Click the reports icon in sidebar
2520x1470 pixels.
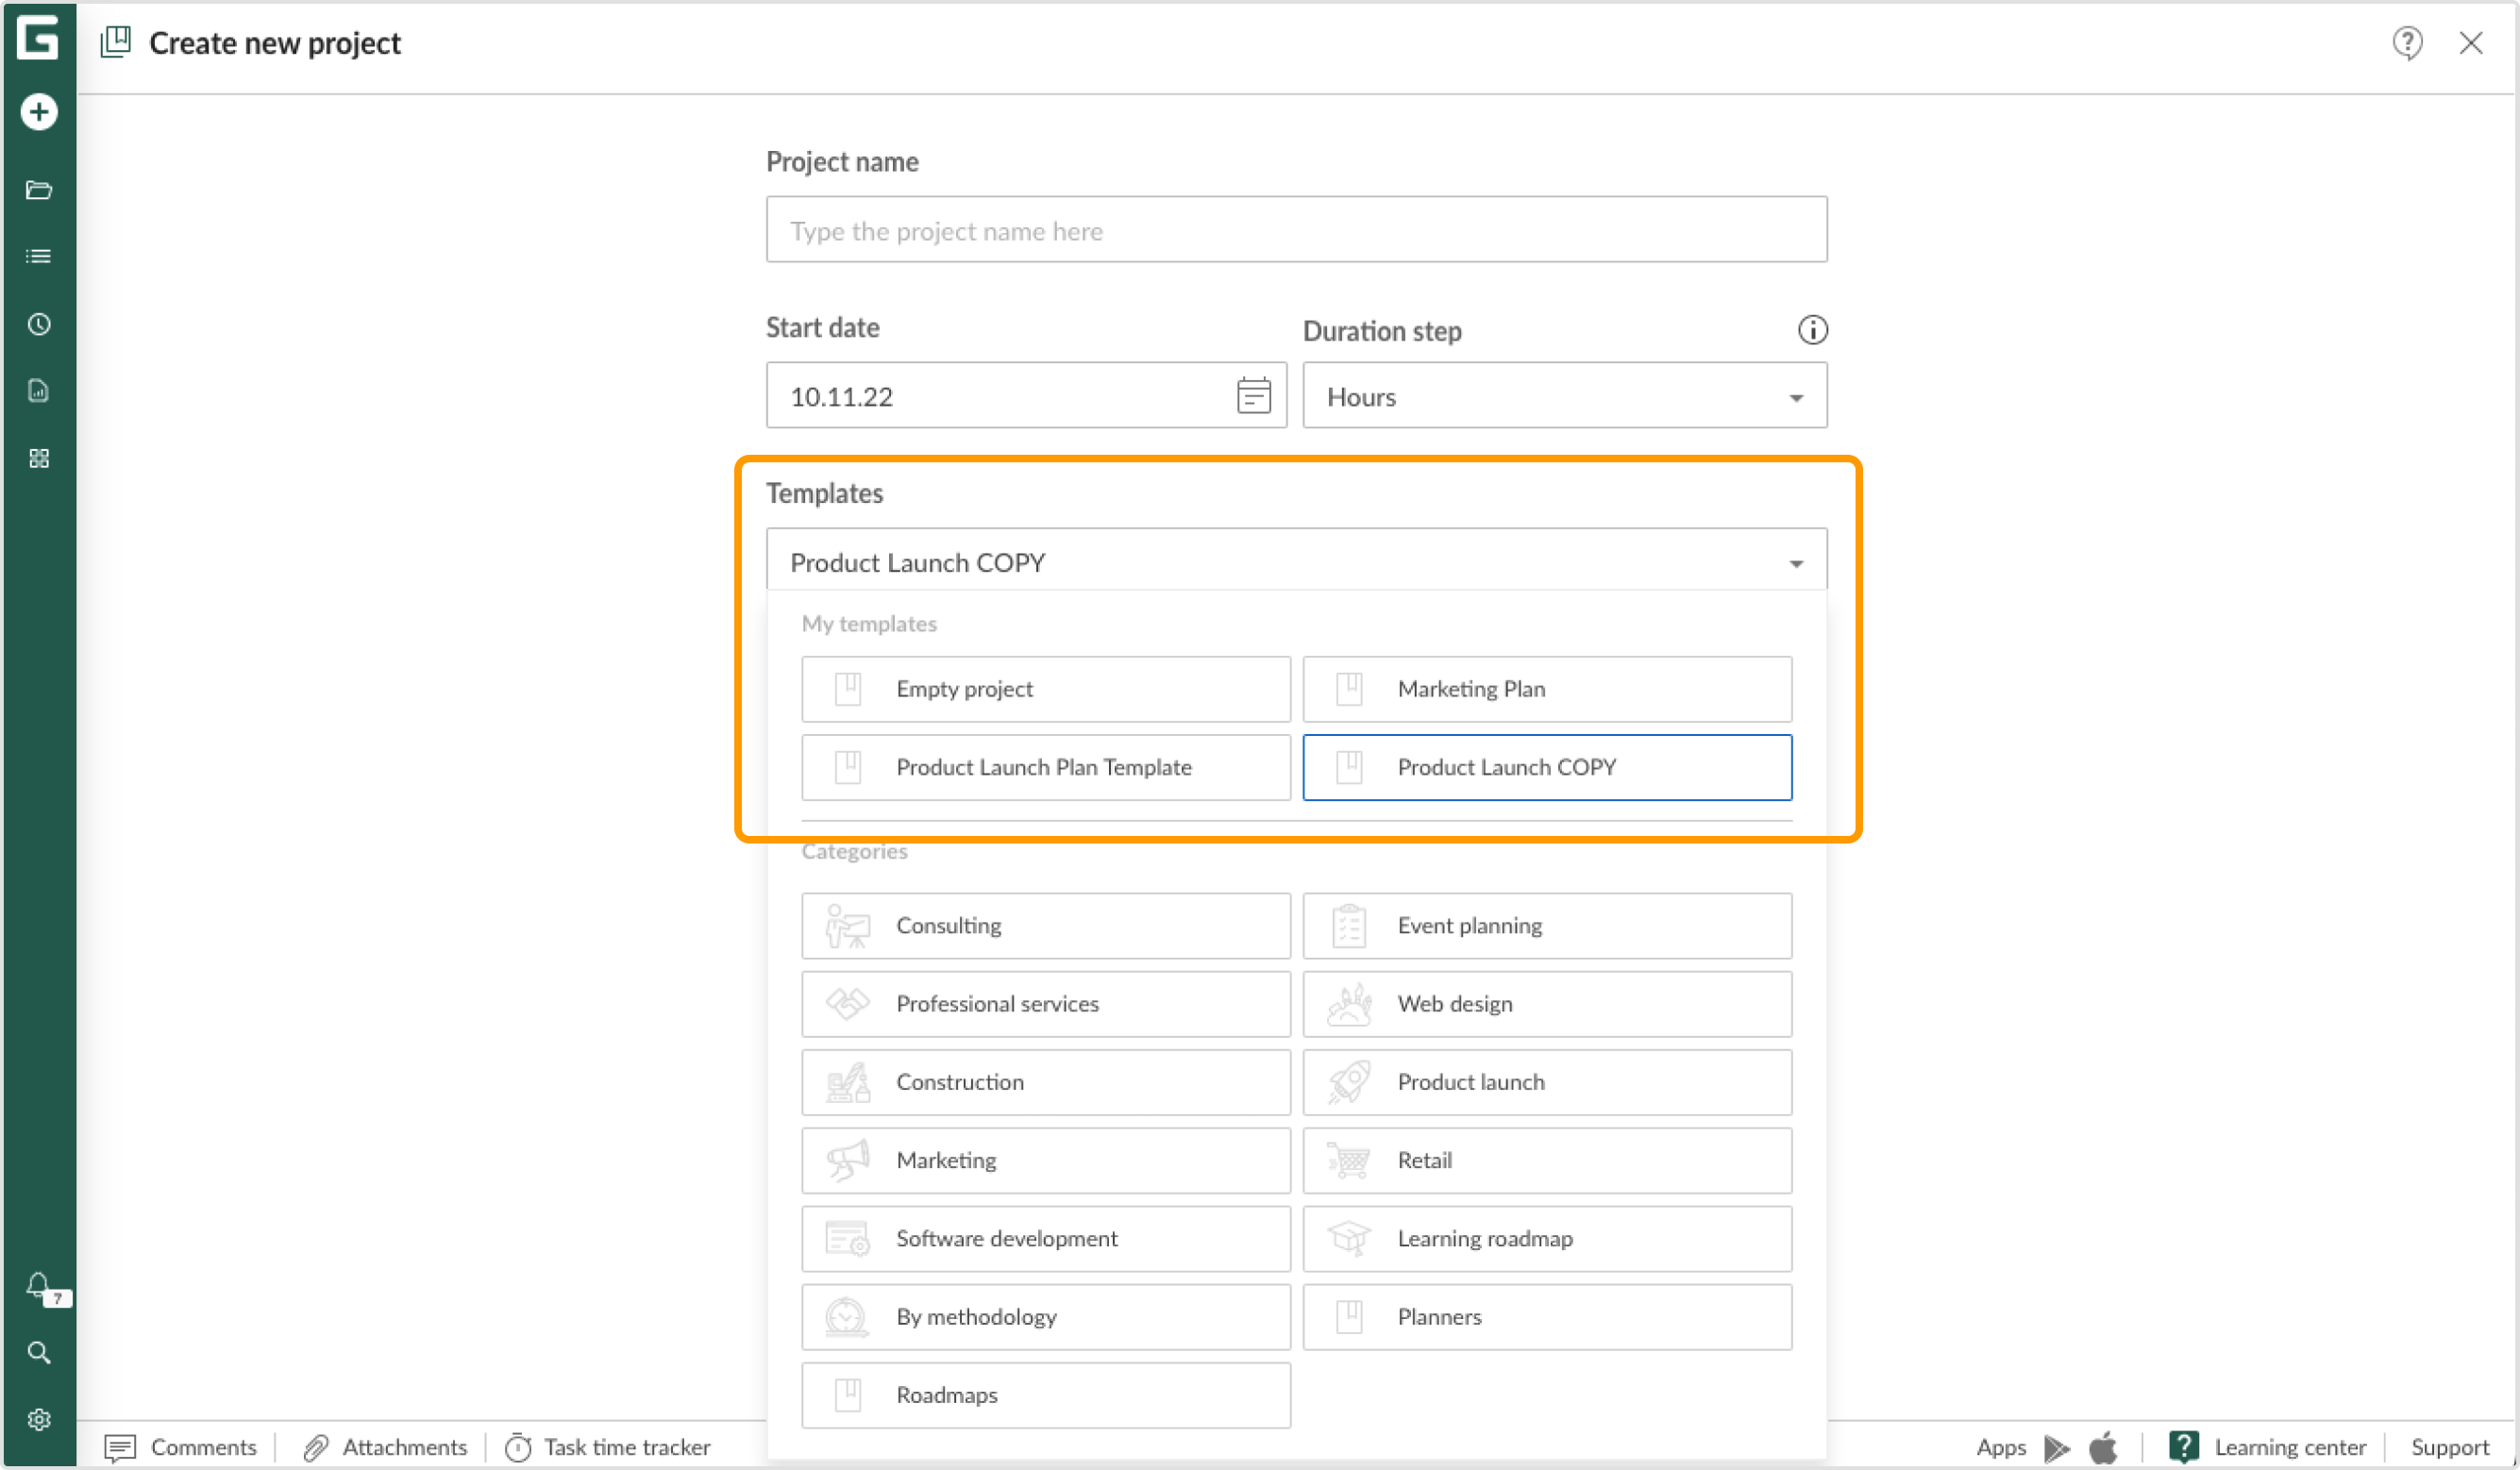pos(38,391)
